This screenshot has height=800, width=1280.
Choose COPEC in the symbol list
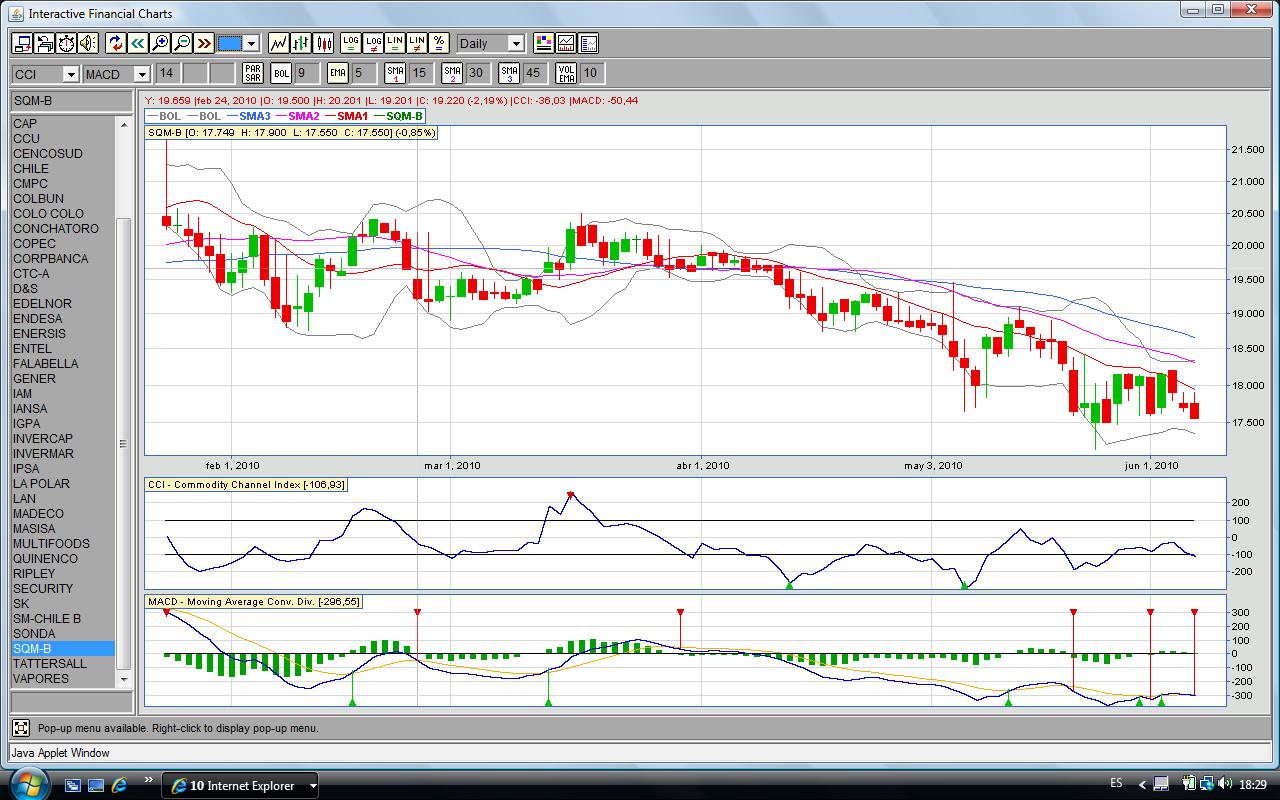pyautogui.click(x=34, y=244)
